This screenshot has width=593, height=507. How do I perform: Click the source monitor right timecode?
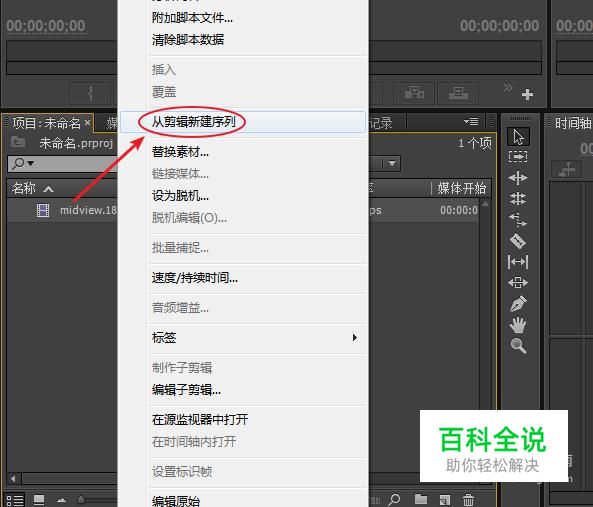tap(499, 26)
